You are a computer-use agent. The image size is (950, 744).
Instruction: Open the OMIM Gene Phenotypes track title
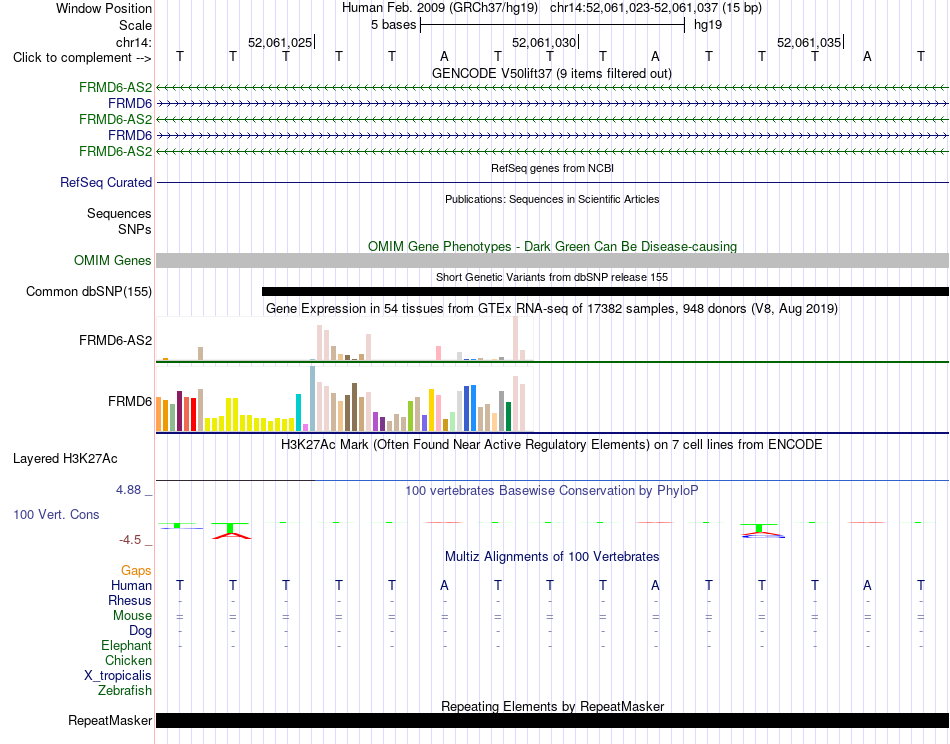(x=552, y=247)
